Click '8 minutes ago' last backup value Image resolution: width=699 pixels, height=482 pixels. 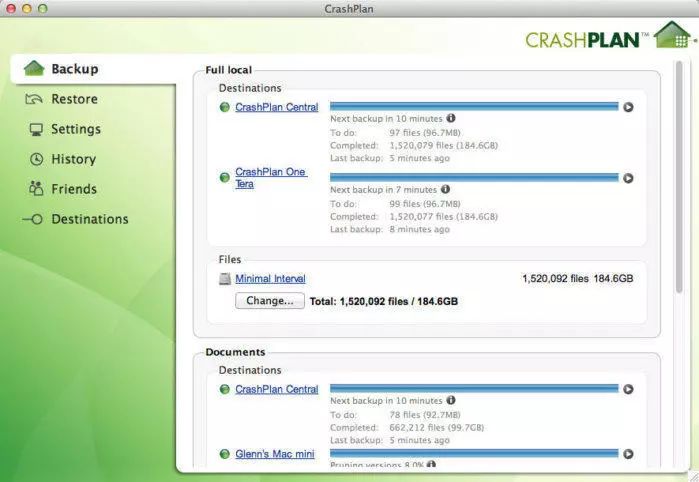point(419,229)
